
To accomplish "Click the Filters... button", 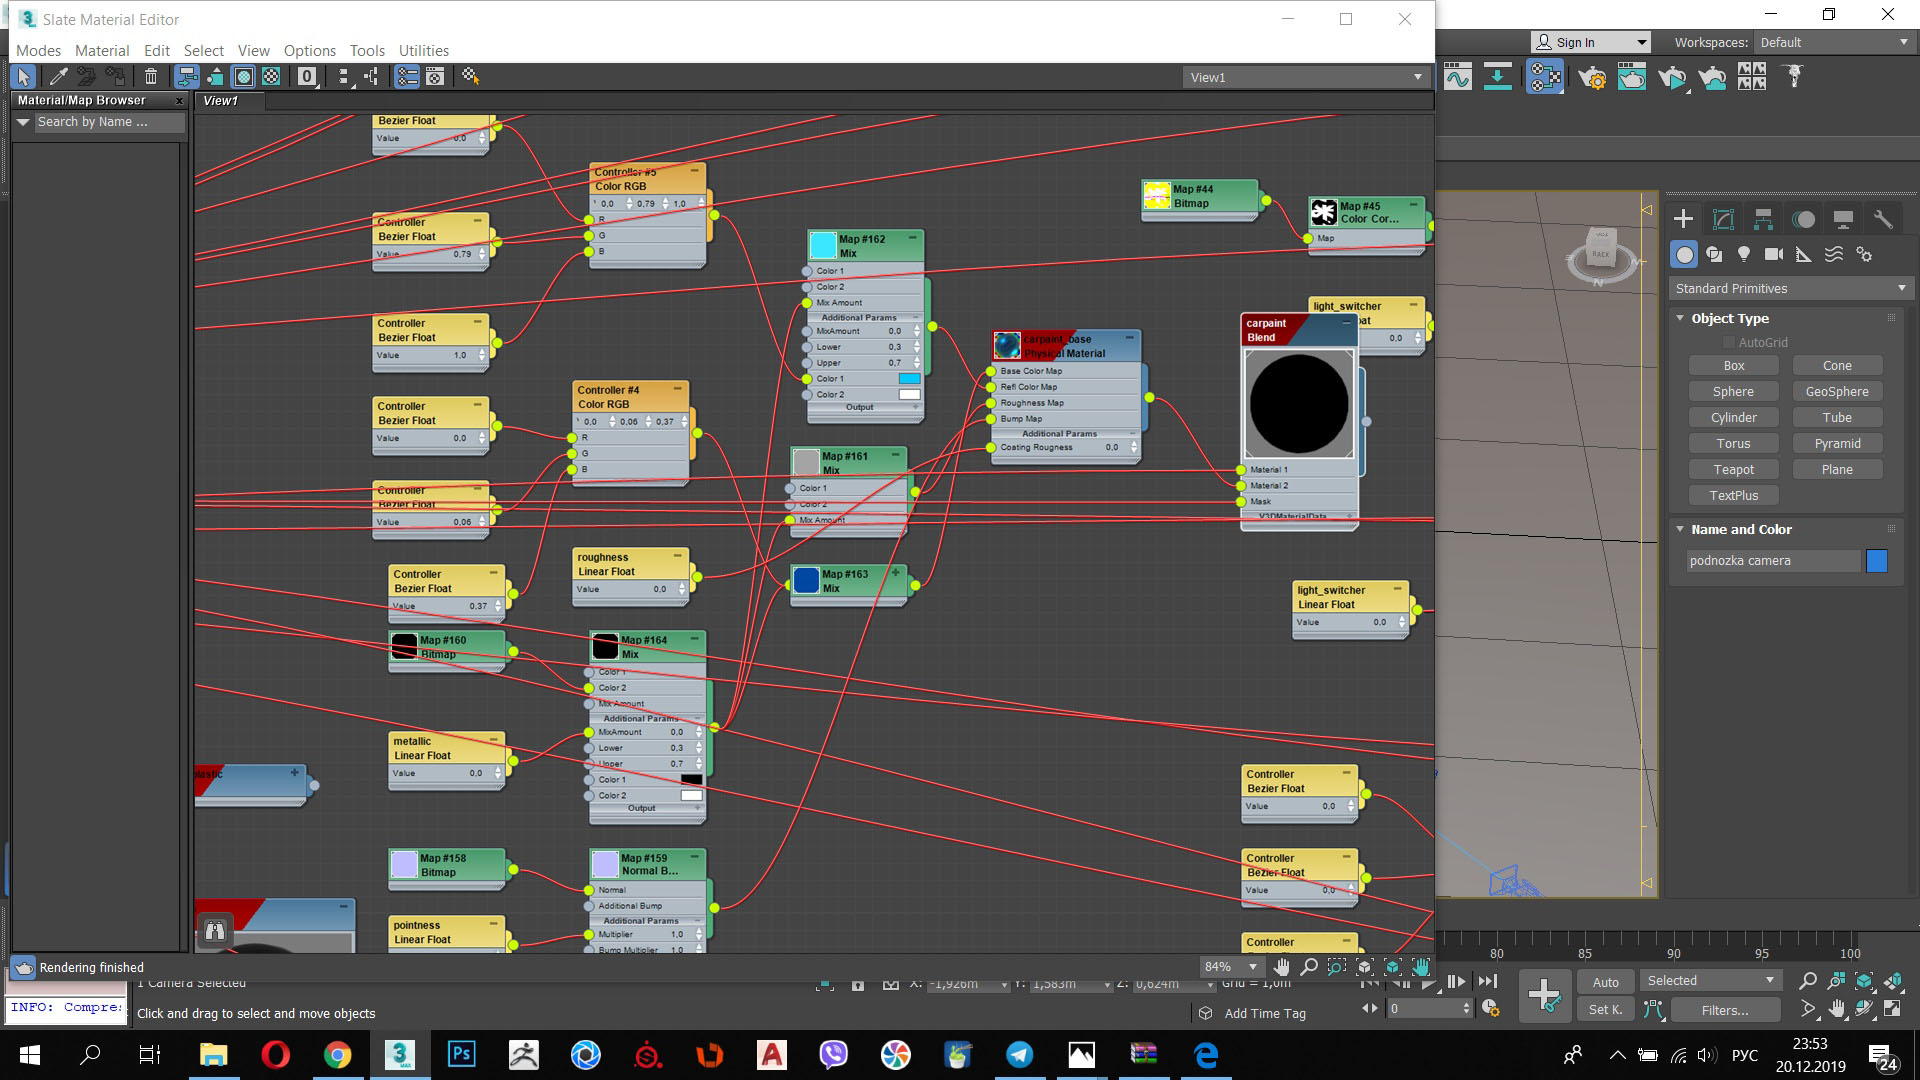I will [x=1725, y=1010].
